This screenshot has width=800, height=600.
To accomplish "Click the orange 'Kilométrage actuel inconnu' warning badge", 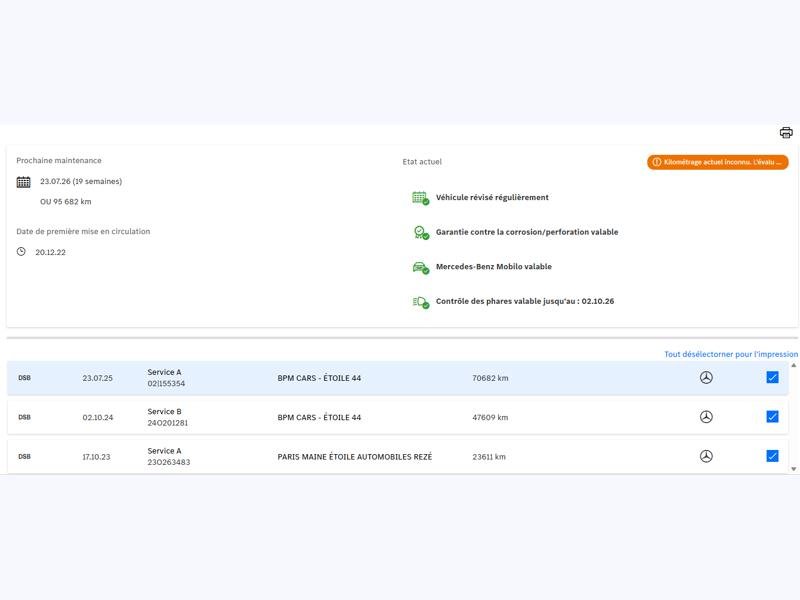I will 717,162.
